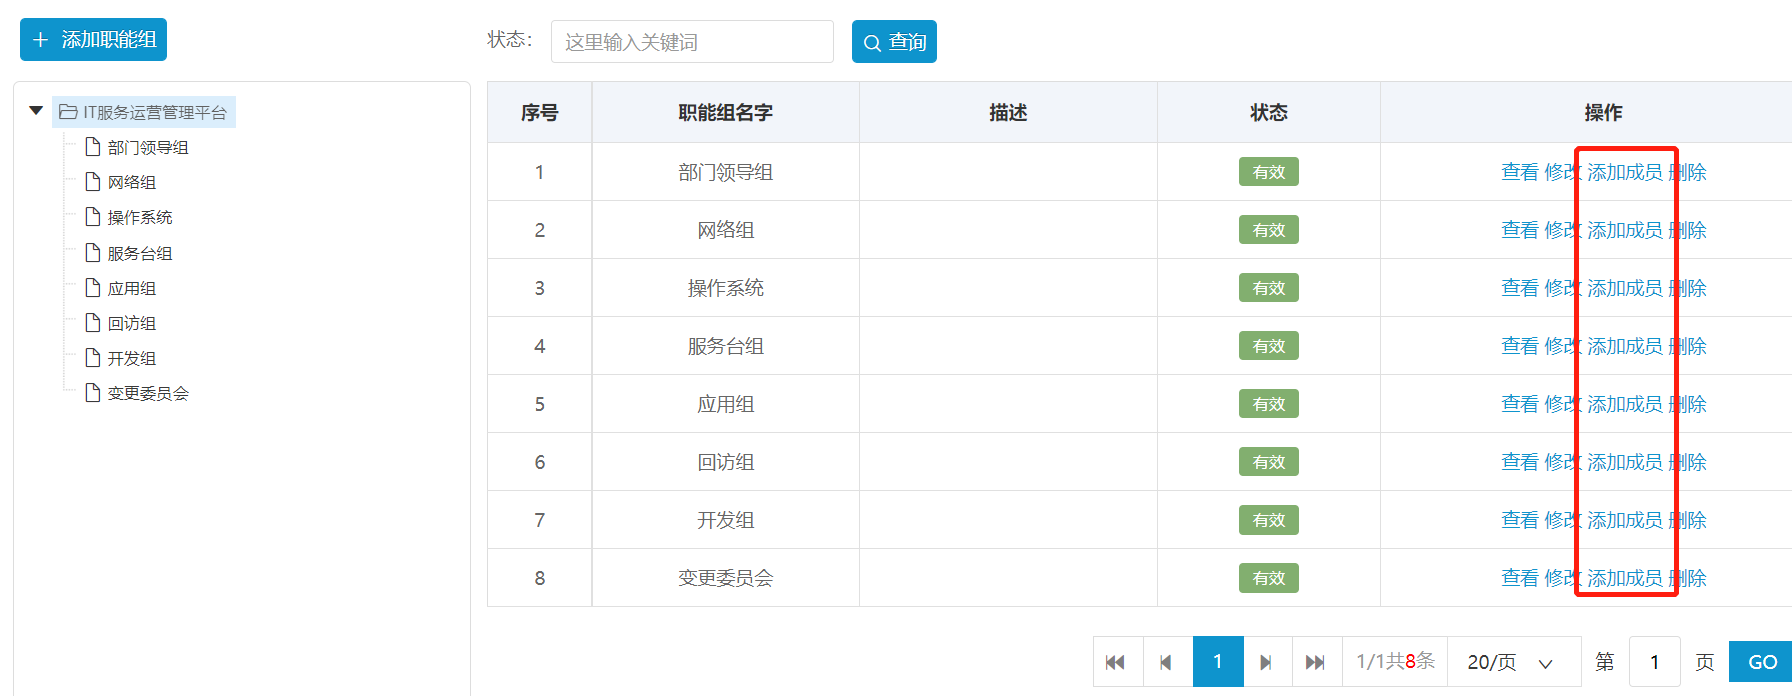Click the 添加职能组 button
Screen dimensions: 1792x696
(94, 40)
